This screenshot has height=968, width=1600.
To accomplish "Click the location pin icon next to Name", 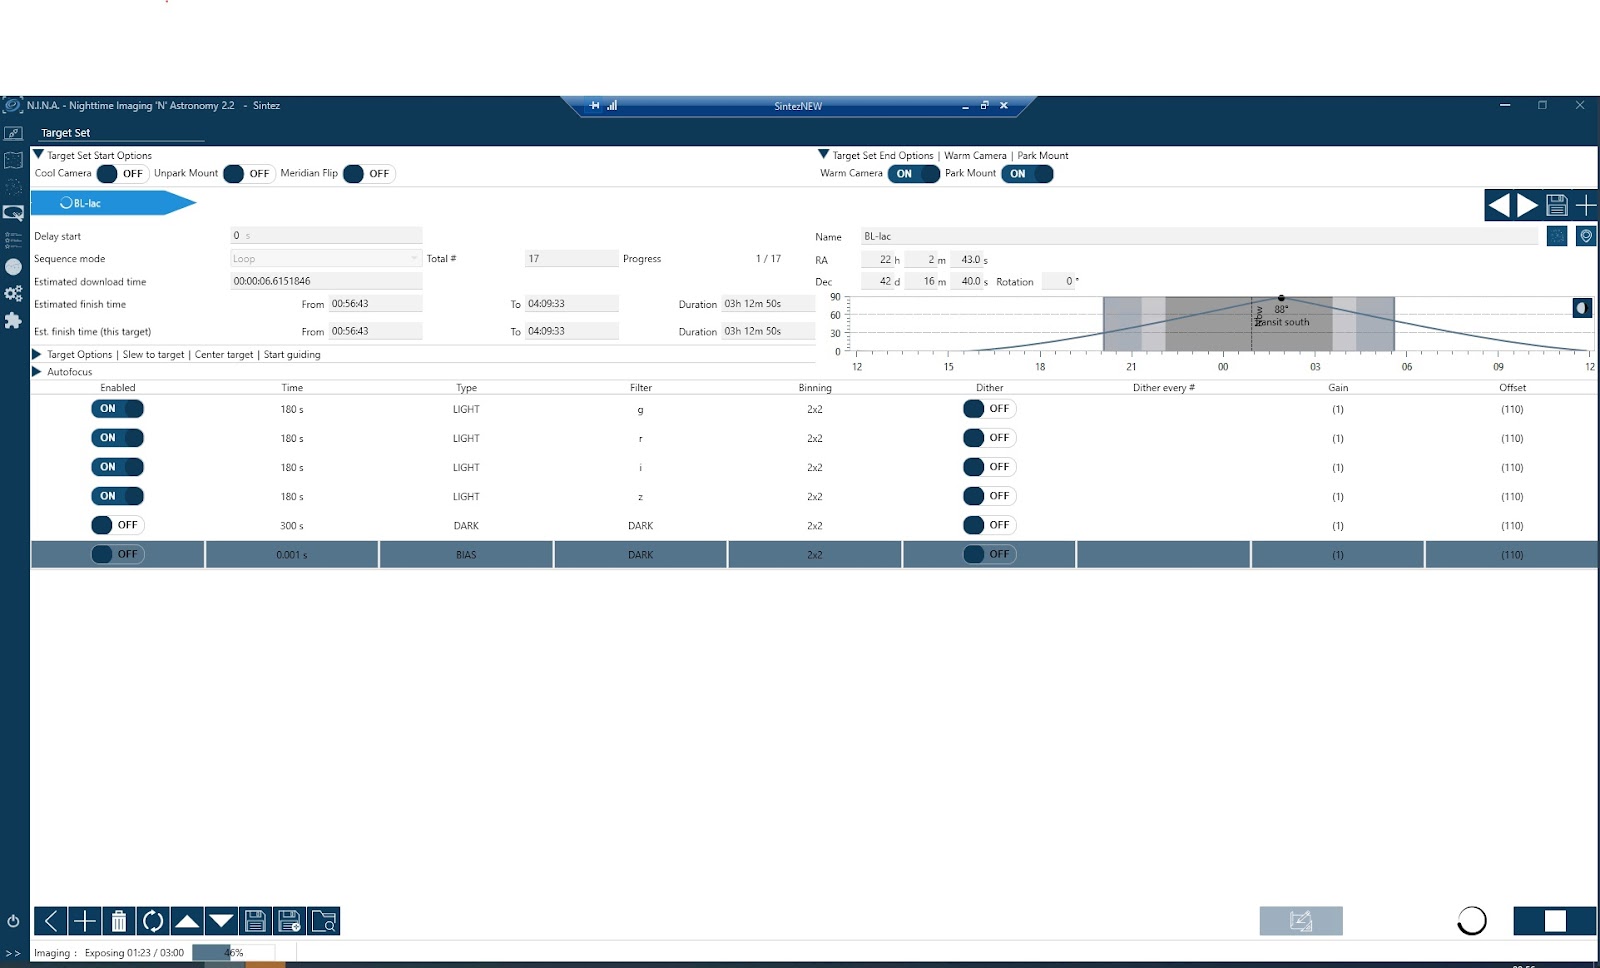I will tap(1586, 236).
